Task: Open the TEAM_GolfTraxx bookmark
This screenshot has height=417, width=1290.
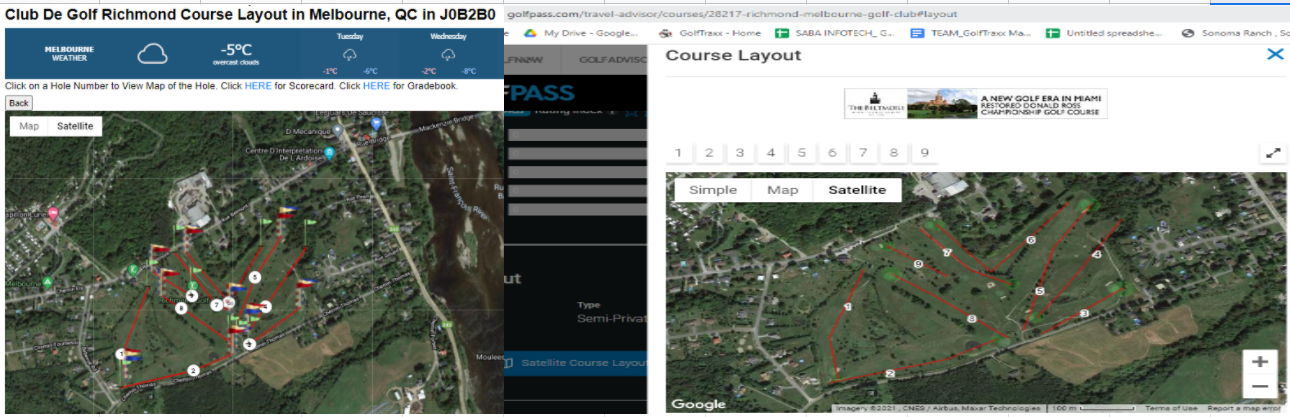Action: [971, 33]
